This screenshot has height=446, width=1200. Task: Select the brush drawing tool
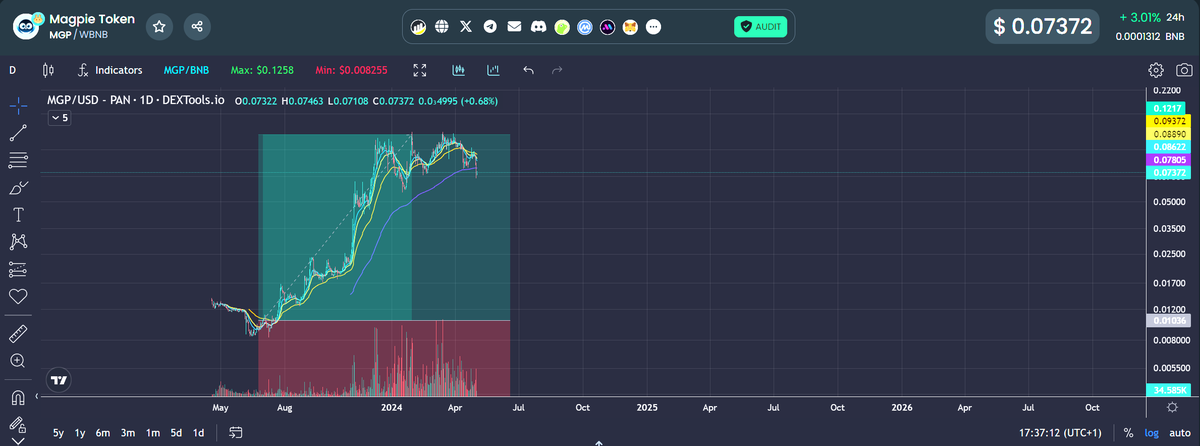(x=18, y=187)
